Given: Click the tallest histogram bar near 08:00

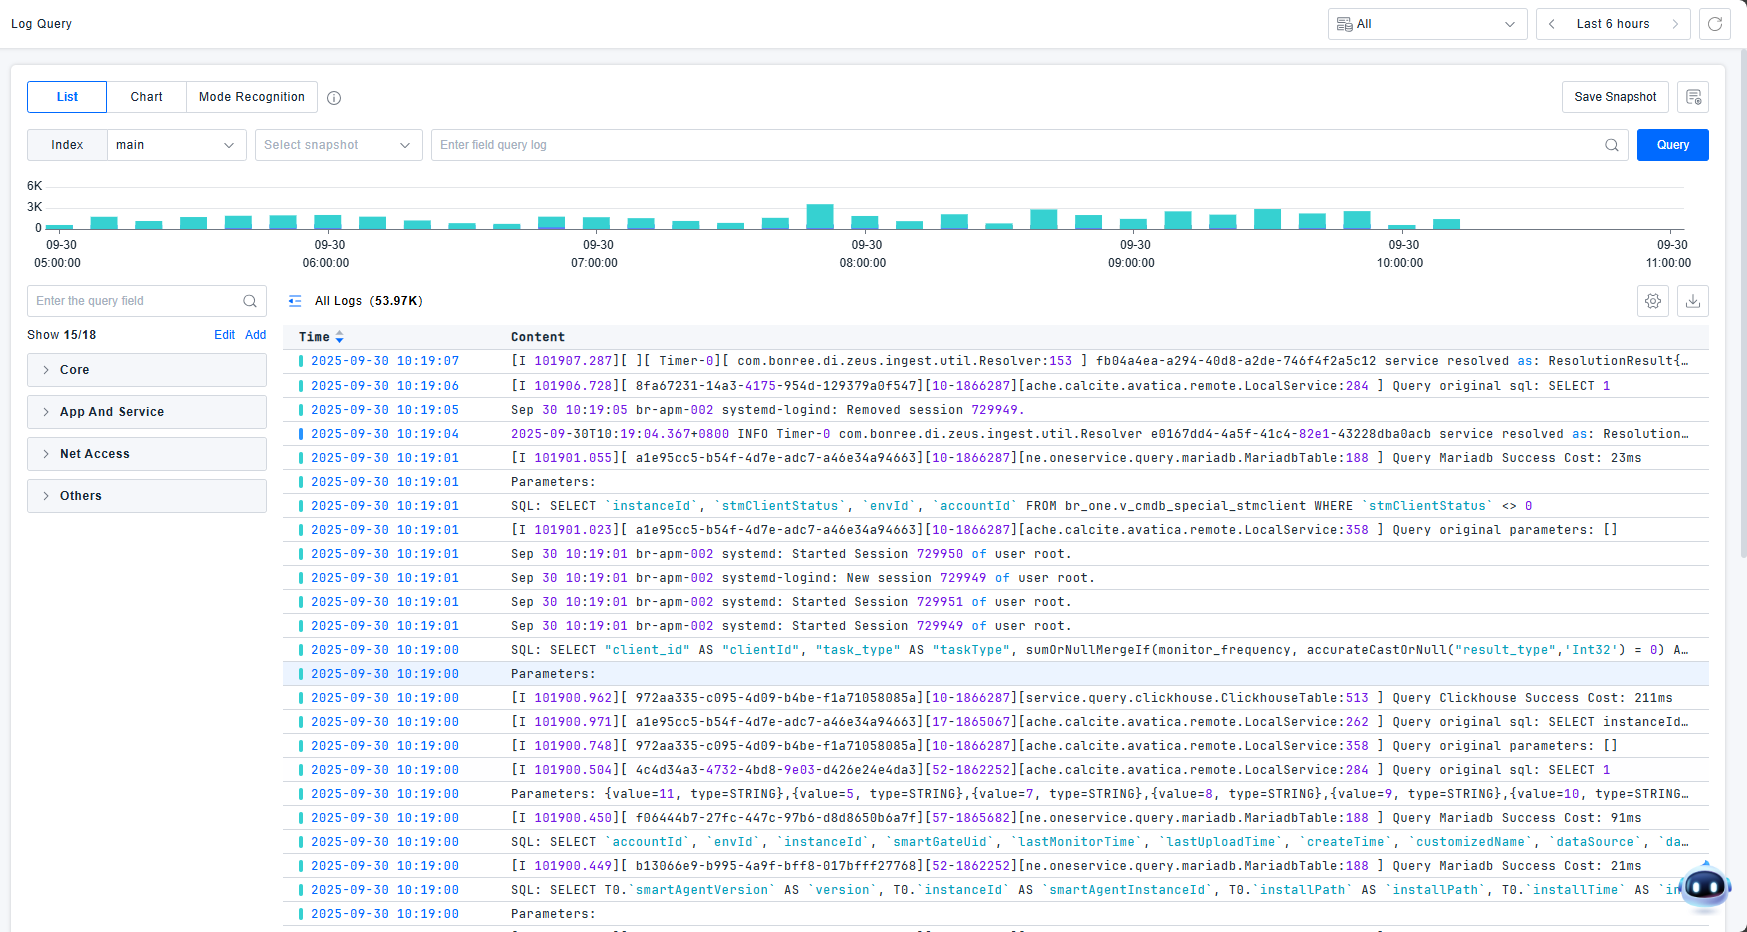Looking at the screenshot, I should coord(820,217).
